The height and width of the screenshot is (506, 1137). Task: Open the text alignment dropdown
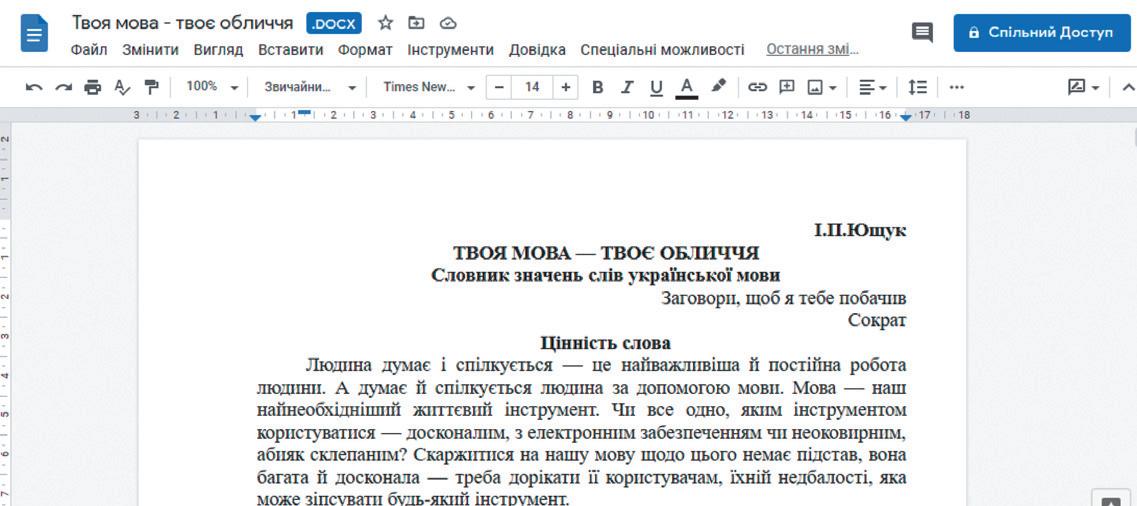point(873,87)
